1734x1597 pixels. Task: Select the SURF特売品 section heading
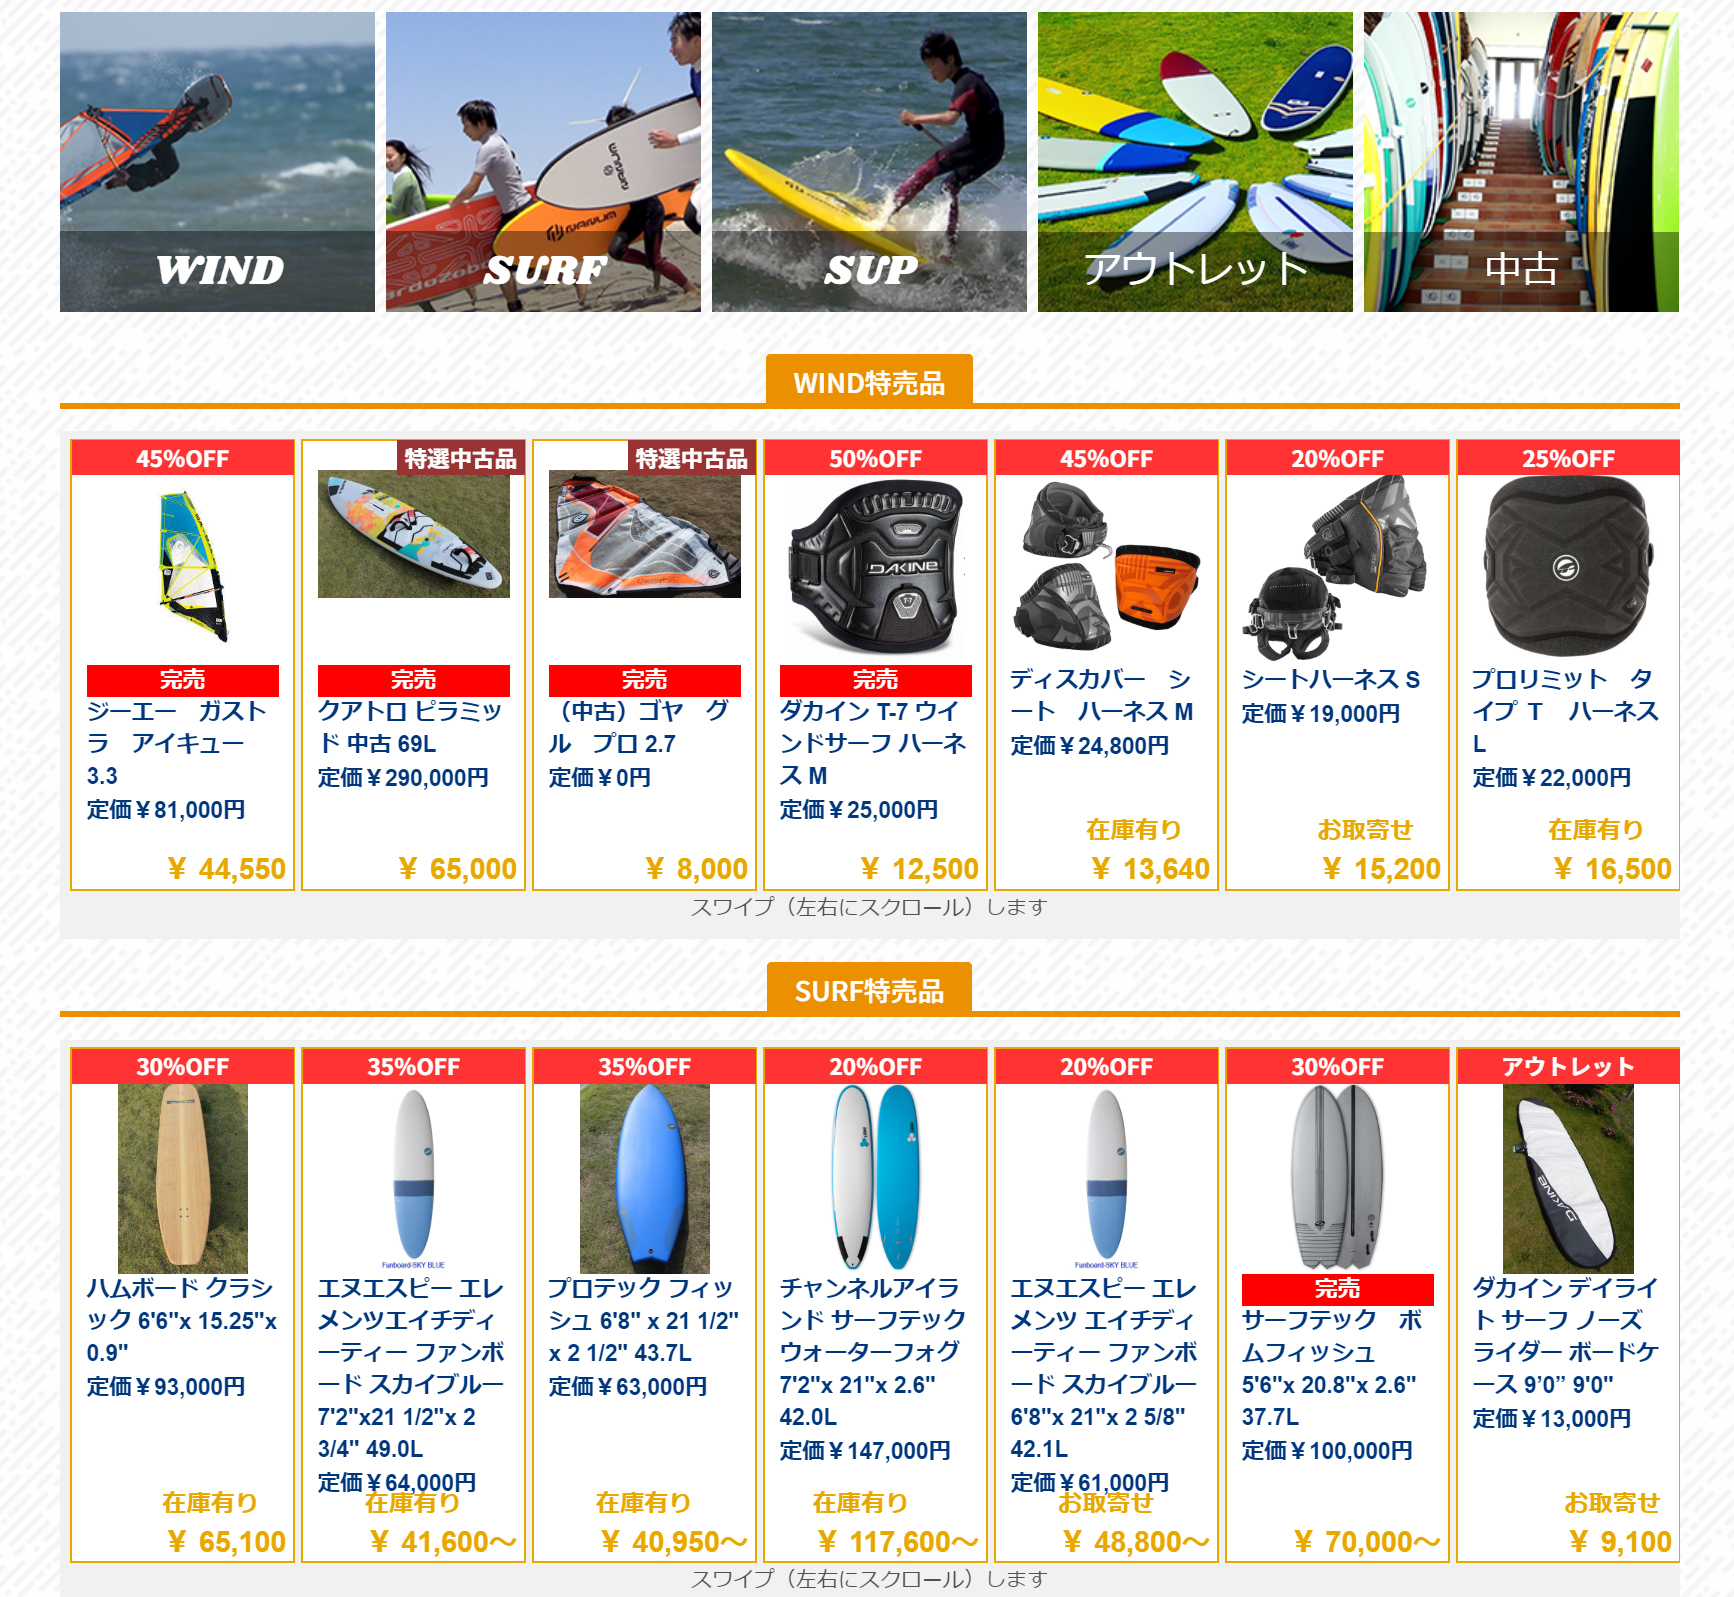869,990
